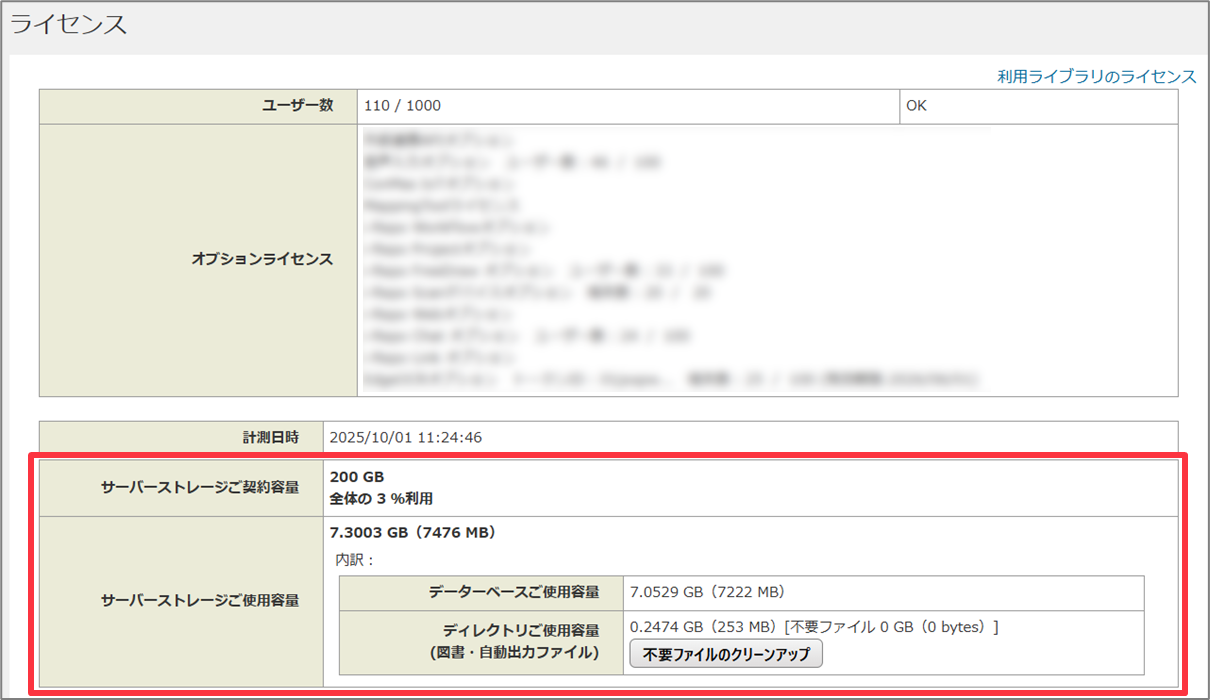Click the ライセンス page heading
Viewport: 1210px width, 700px height.
coord(69,26)
